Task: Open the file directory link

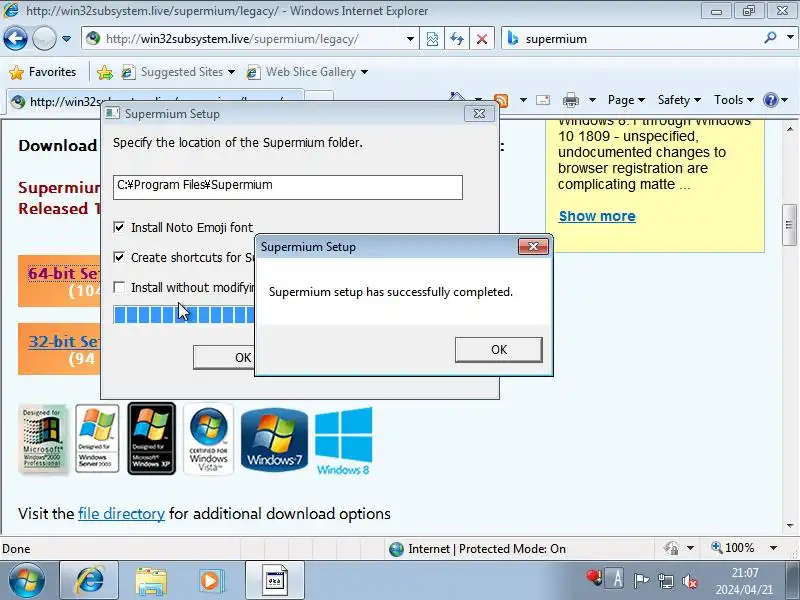Action: click(x=121, y=513)
